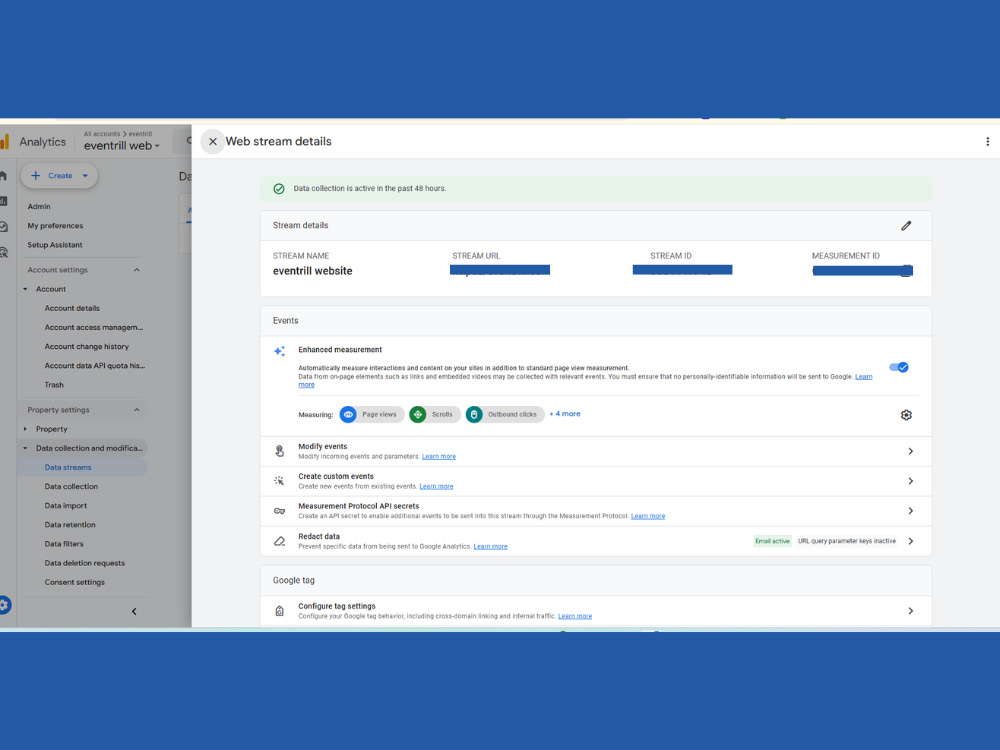Viewport: 1000px width, 750px height.
Task: Expand Create custom events chevron arrow
Action: point(911,482)
